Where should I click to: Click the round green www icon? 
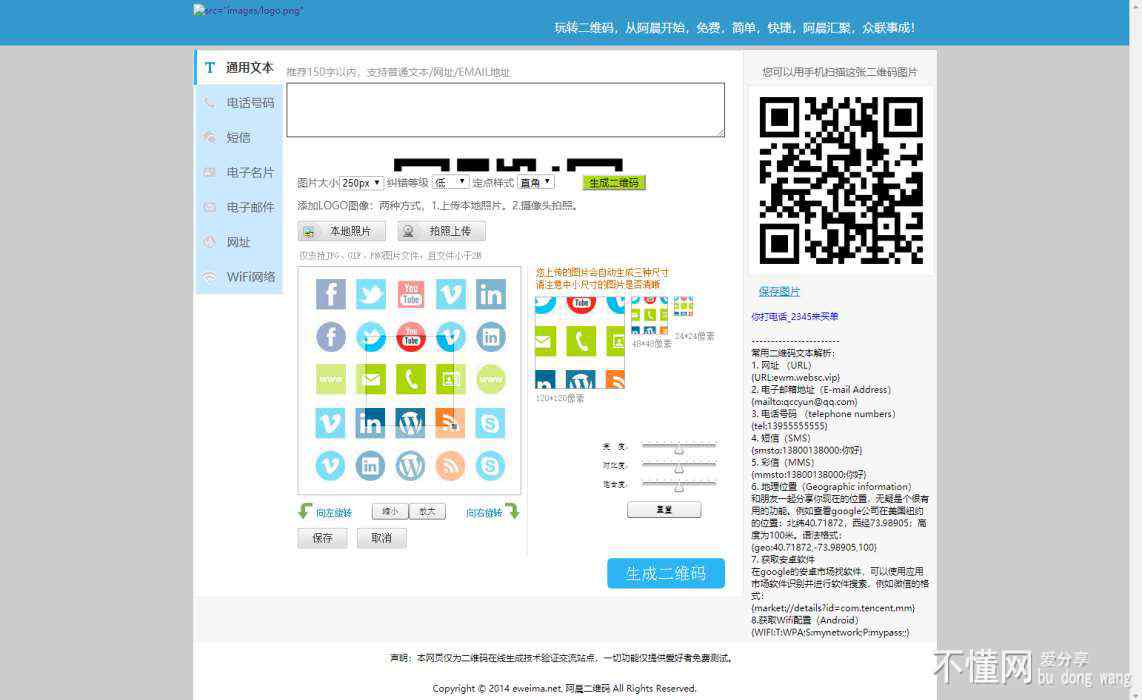coord(491,380)
